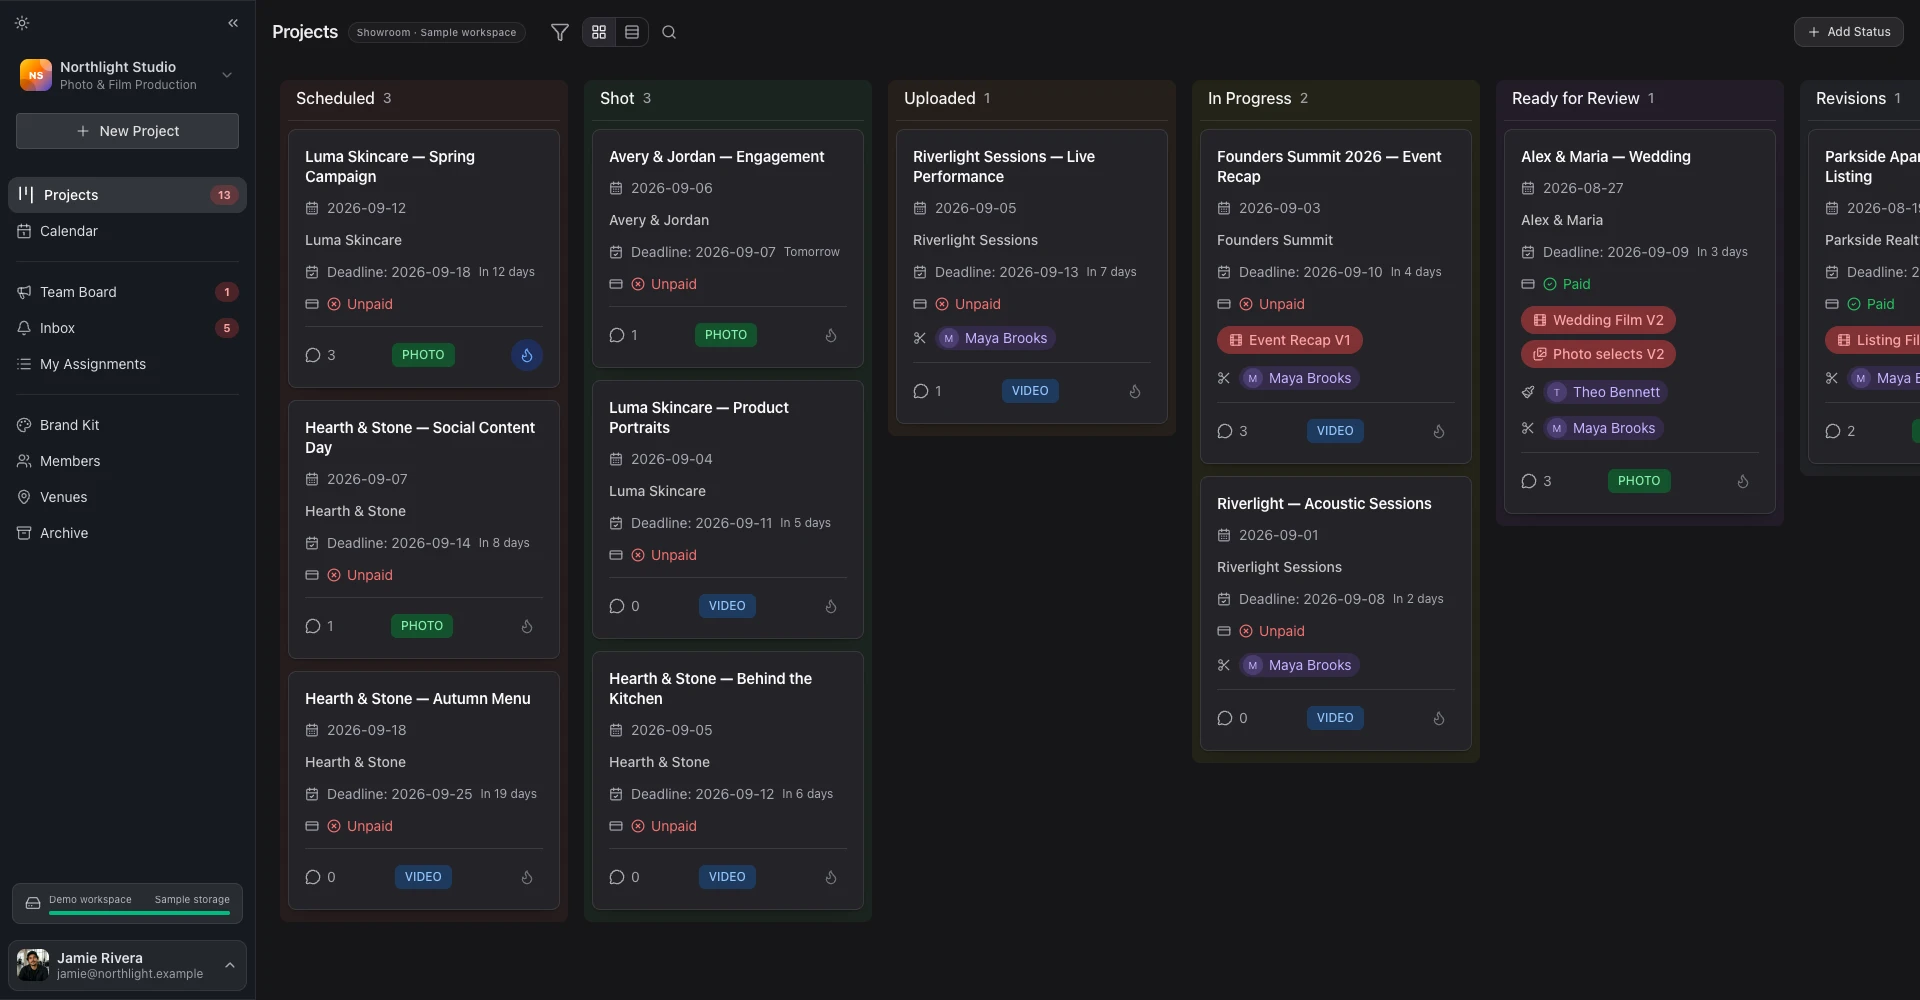Open Brand Kit page

pyautogui.click(x=127, y=425)
